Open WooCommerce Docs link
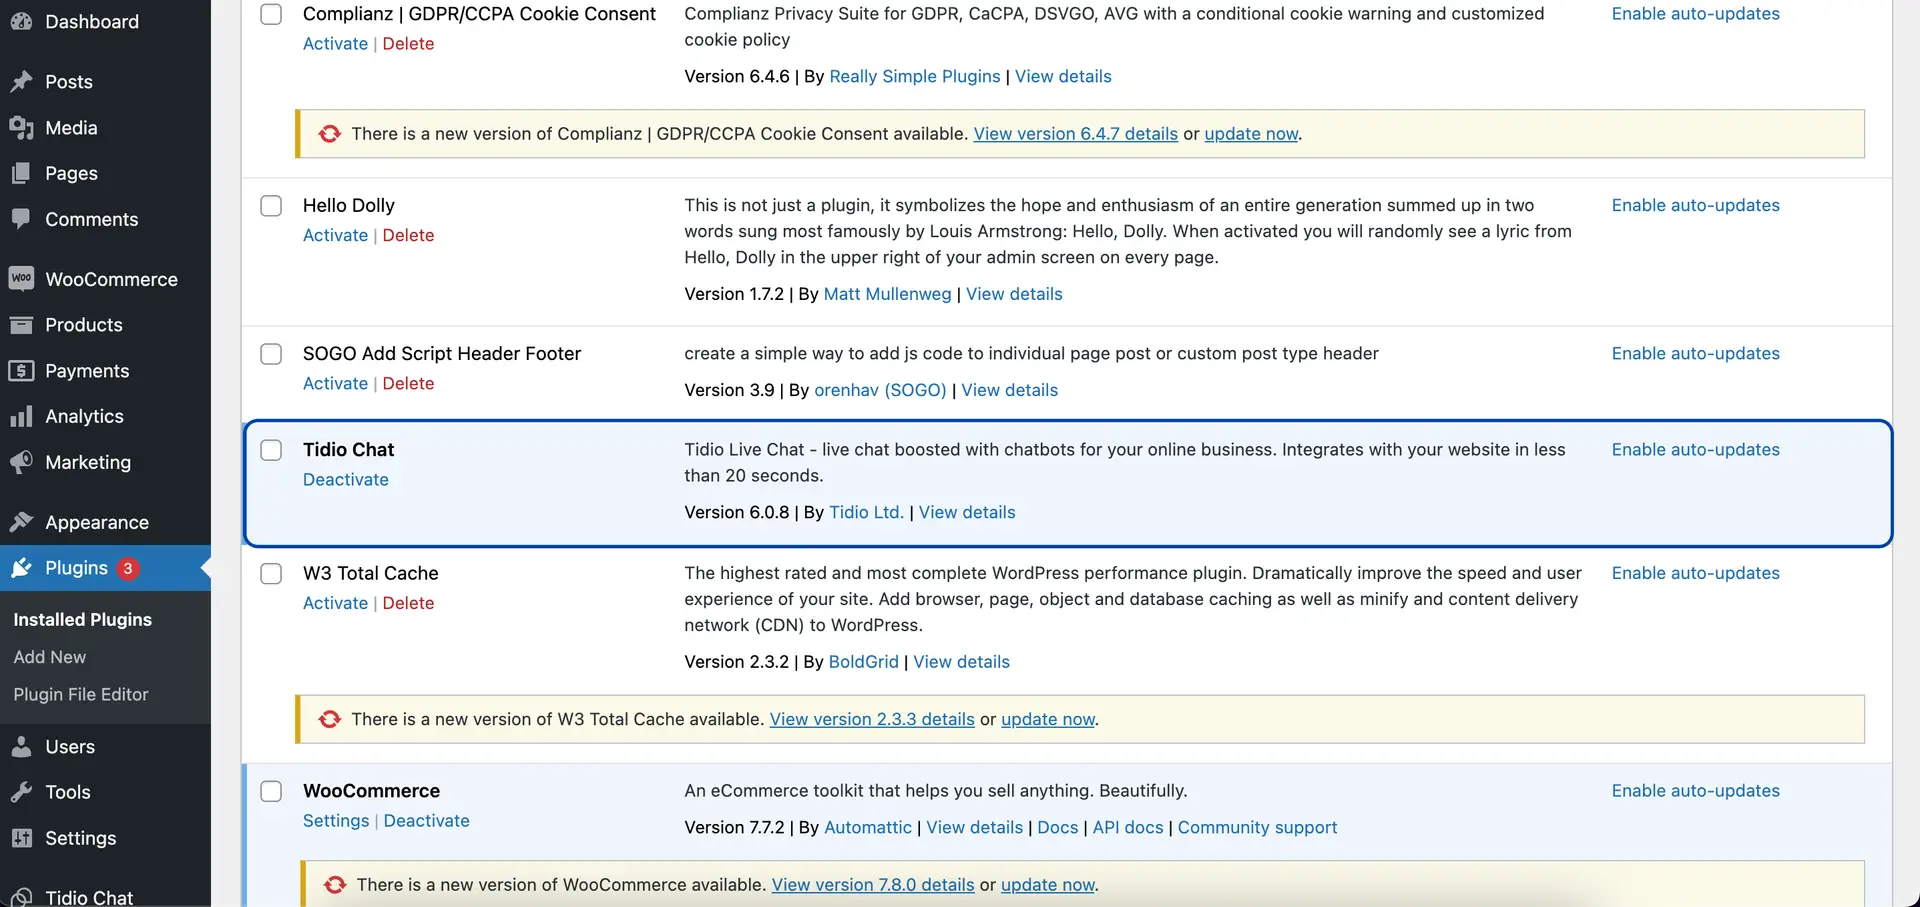 pyautogui.click(x=1058, y=827)
